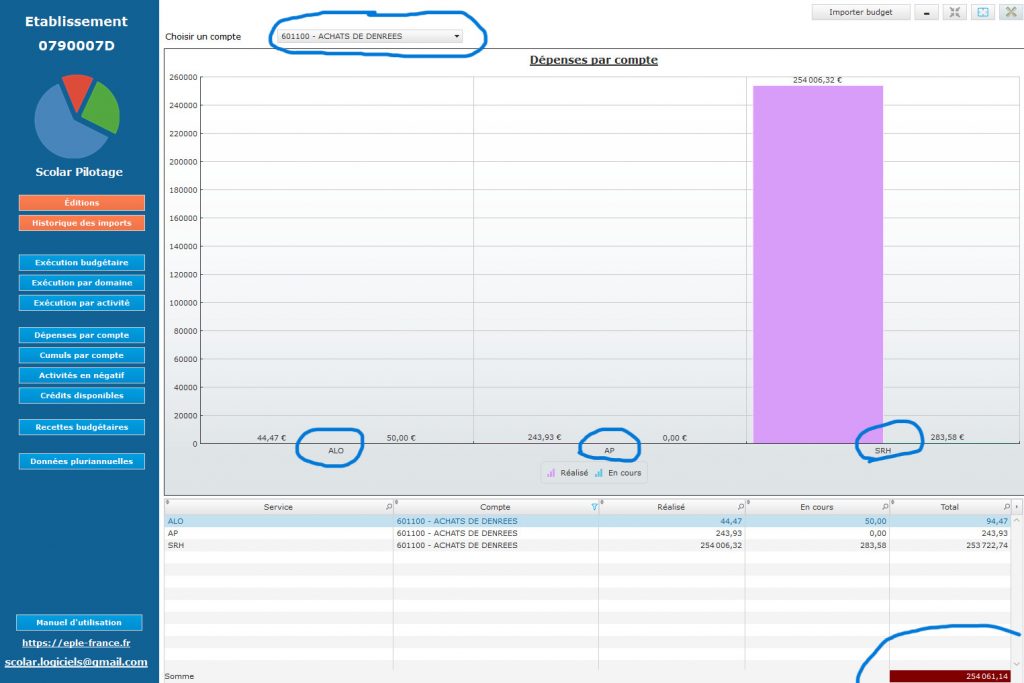Click the Scolar Pilotage pie chart logo
Screen dimensions: 1024x683
(77, 116)
